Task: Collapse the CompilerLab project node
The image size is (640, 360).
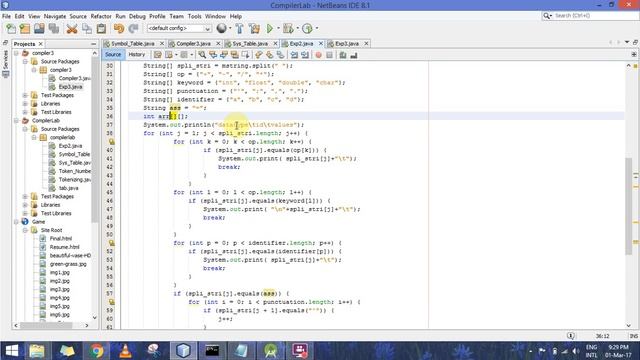Action: click(x=16, y=120)
